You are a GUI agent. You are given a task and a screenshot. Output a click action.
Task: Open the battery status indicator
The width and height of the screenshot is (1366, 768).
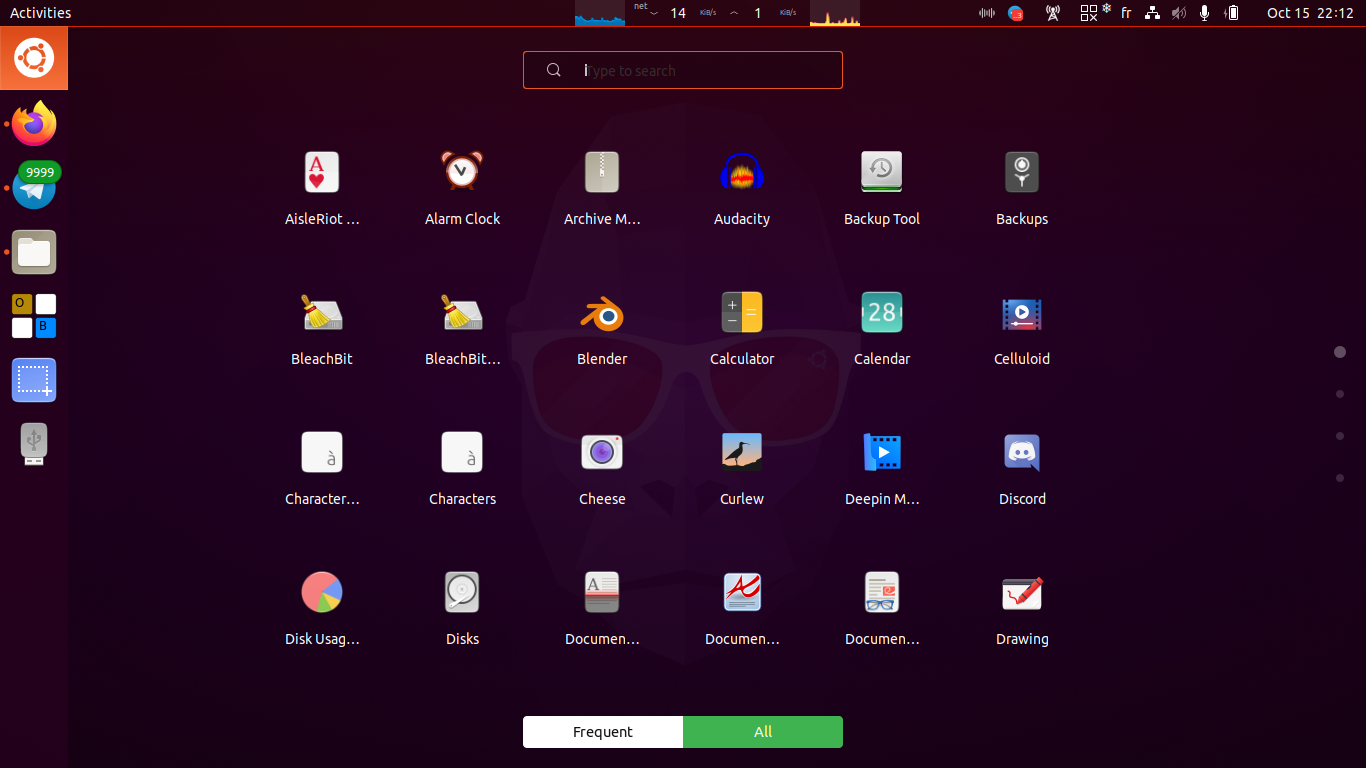pyautogui.click(x=1232, y=13)
